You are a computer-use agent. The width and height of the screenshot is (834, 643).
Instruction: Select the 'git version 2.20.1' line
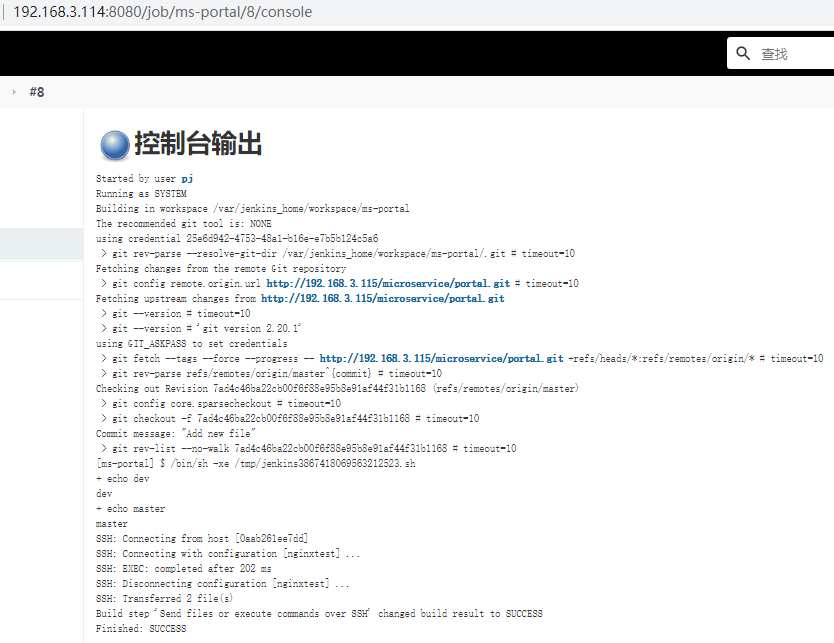click(x=201, y=329)
